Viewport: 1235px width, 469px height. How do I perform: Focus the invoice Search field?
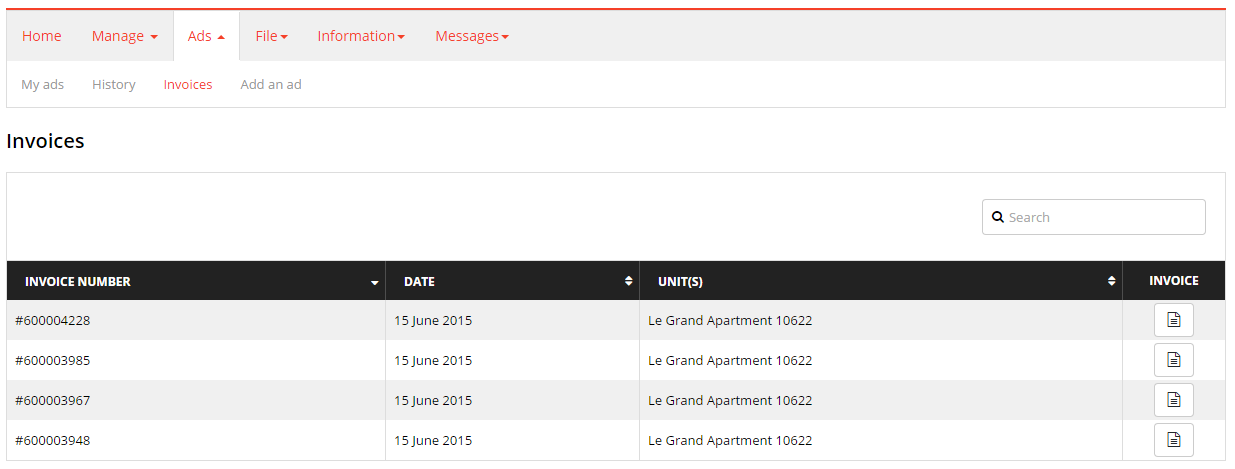click(x=1094, y=217)
